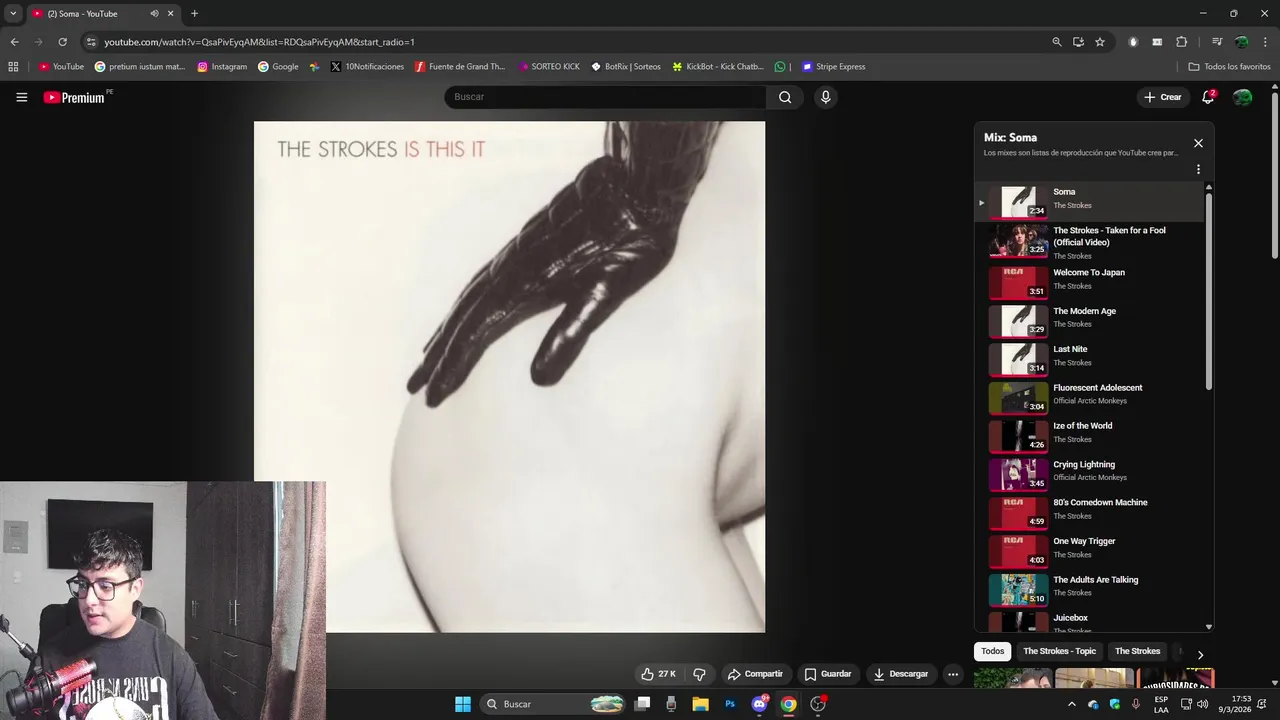Open the BotRix | Sorteos bookmark
The image size is (1280, 720).
(x=626, y=67)
